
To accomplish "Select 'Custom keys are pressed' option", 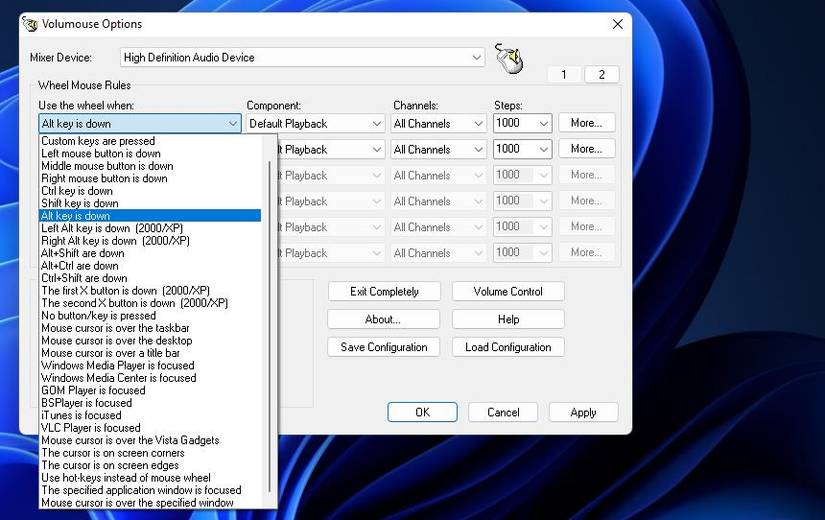I will (x=150, y=141).
